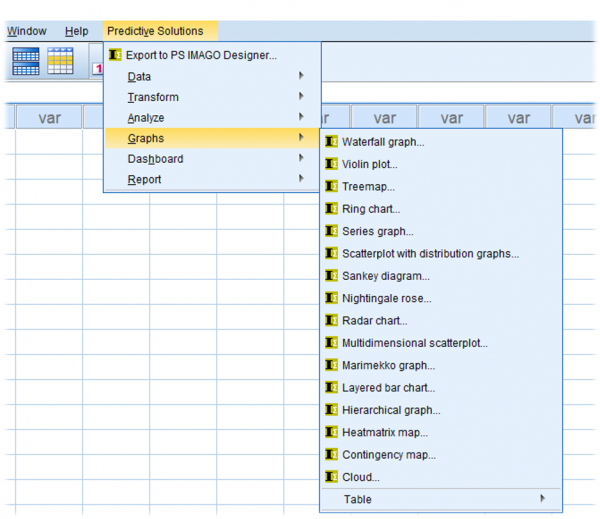Open the Help menu
This screenshot has width=600, height=519.
click(x=76, y=31)
